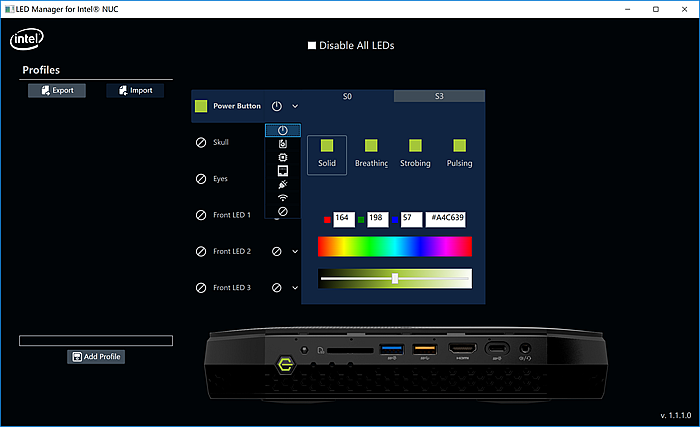Select the Skull LED row label

(221, 142)
